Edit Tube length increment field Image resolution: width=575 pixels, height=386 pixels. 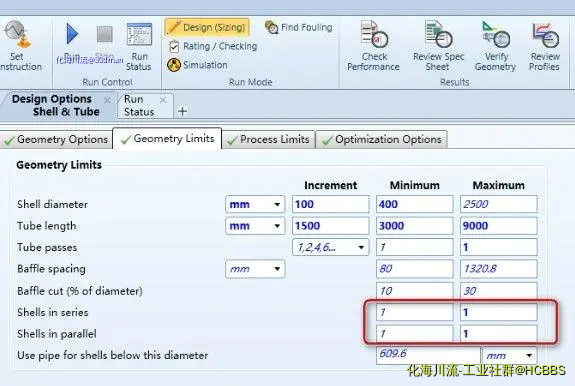click(x=330, y=226)
